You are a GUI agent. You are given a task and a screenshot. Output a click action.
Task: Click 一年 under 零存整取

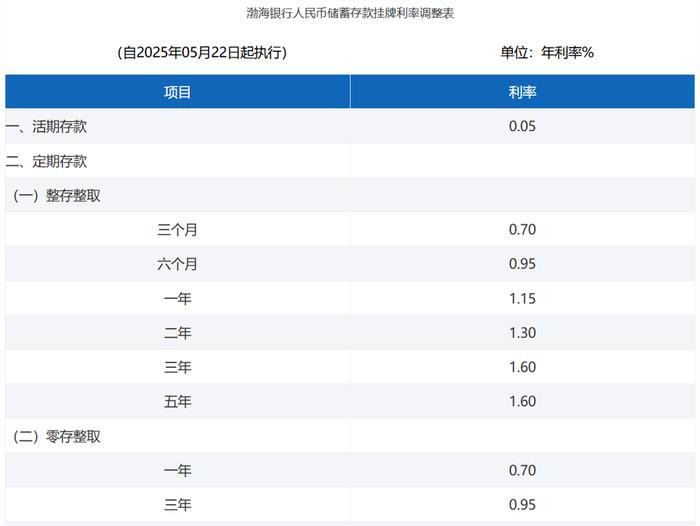177,470
